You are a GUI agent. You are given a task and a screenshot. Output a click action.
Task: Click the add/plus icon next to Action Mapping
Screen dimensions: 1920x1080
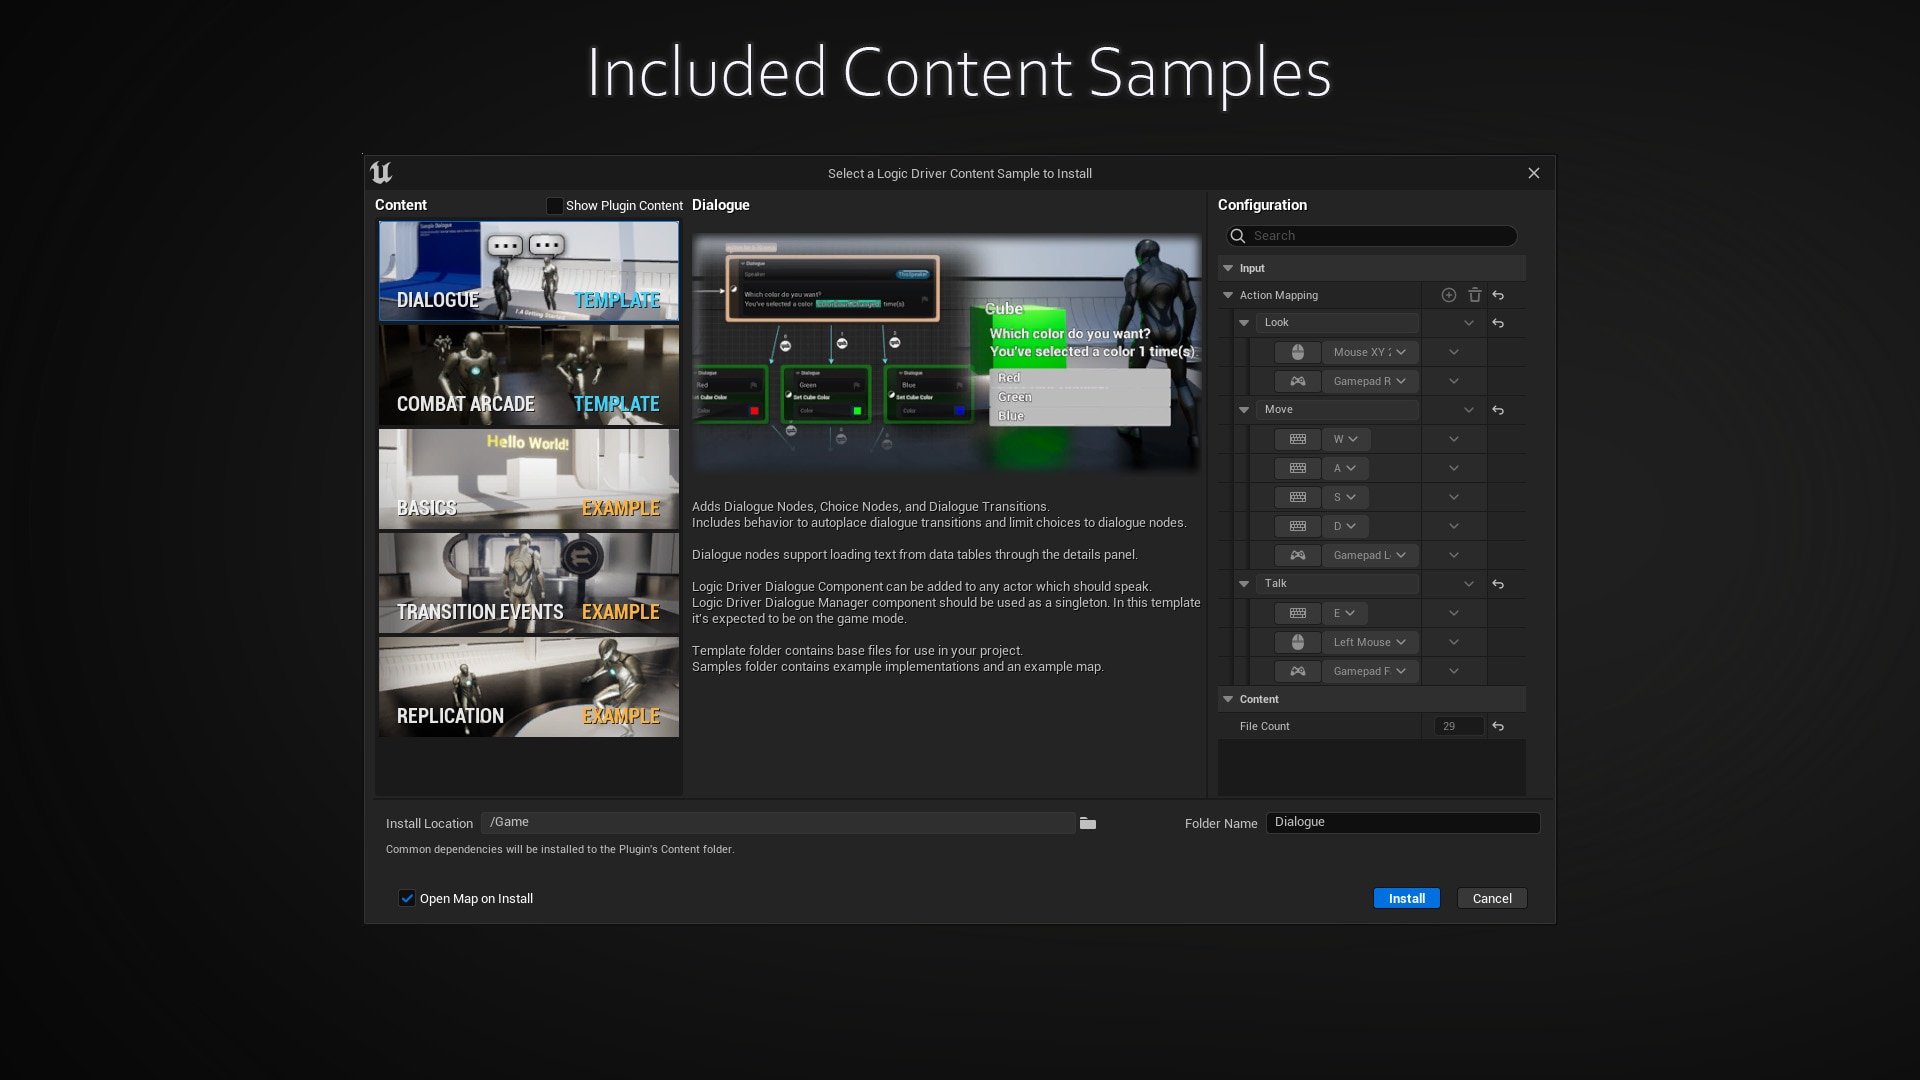pos(1449,295)
